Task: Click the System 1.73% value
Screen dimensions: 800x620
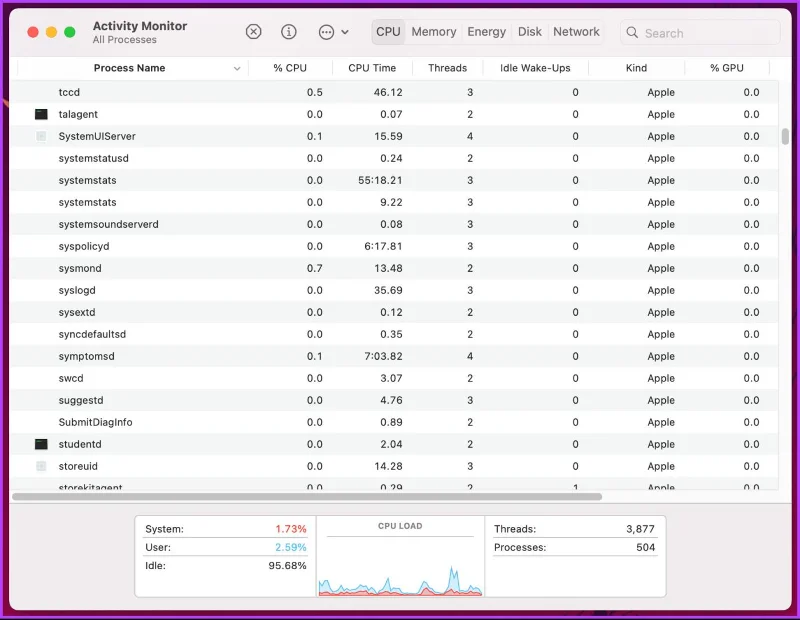Action: (x=291, y=529)
